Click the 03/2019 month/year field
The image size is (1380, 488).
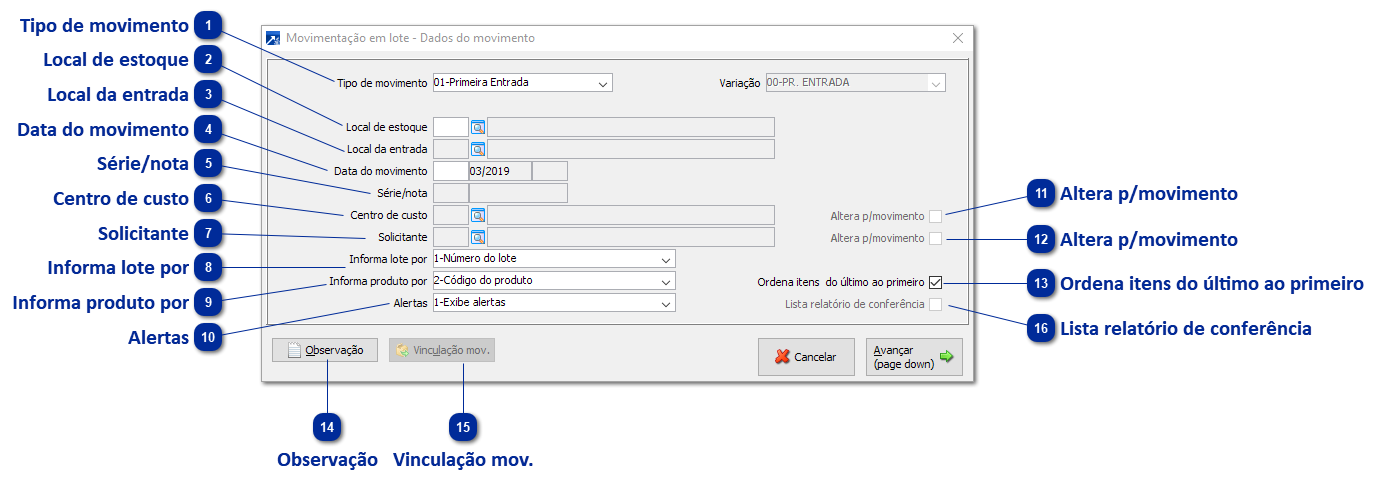pos(500,171)
